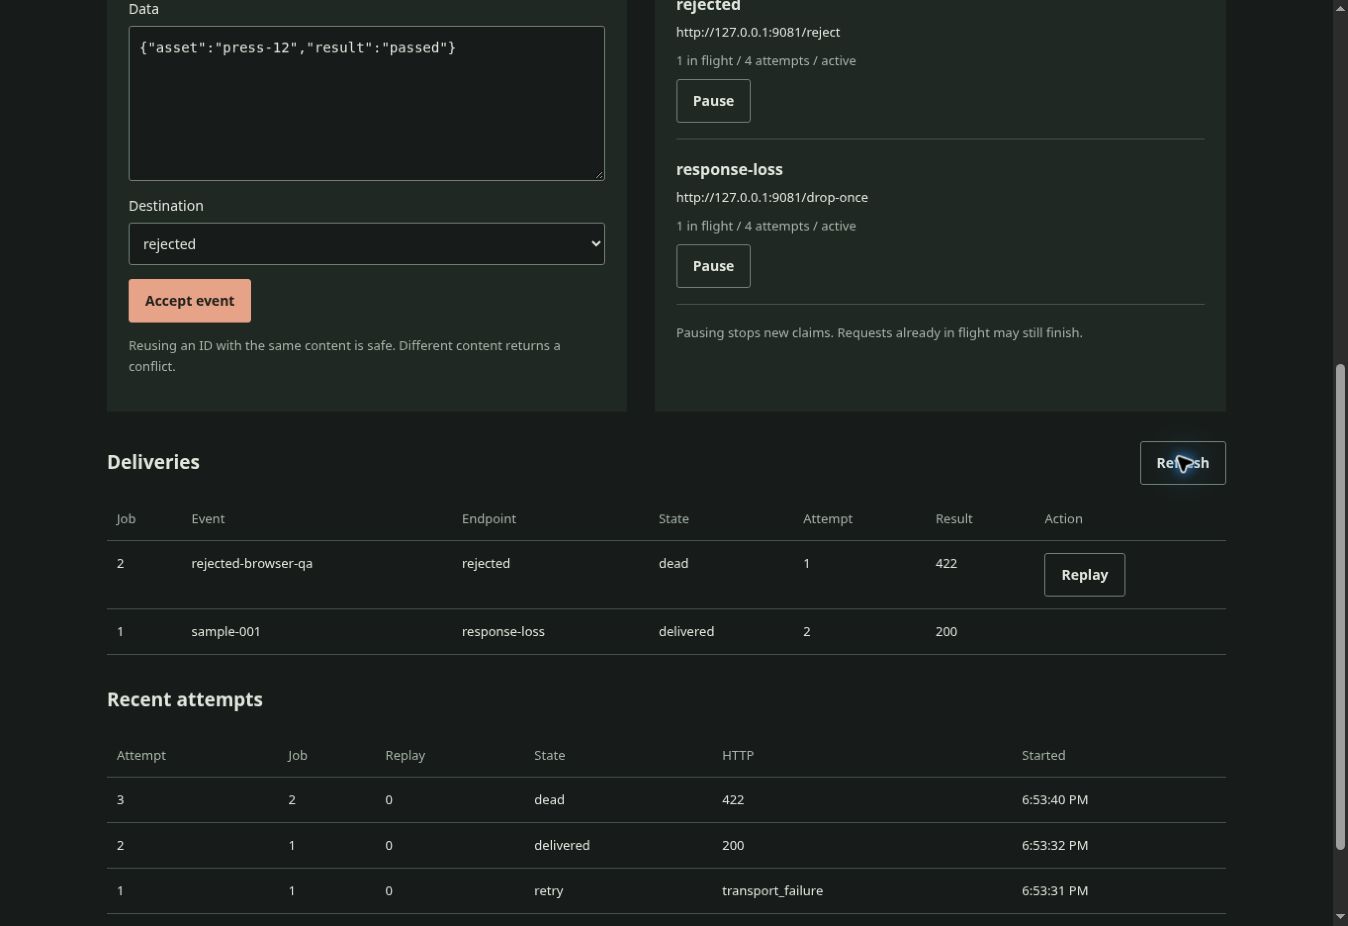Click the 'delivered' state in Recent attempts
Viewport: 1348px width, 926px height.
(562, 845)
